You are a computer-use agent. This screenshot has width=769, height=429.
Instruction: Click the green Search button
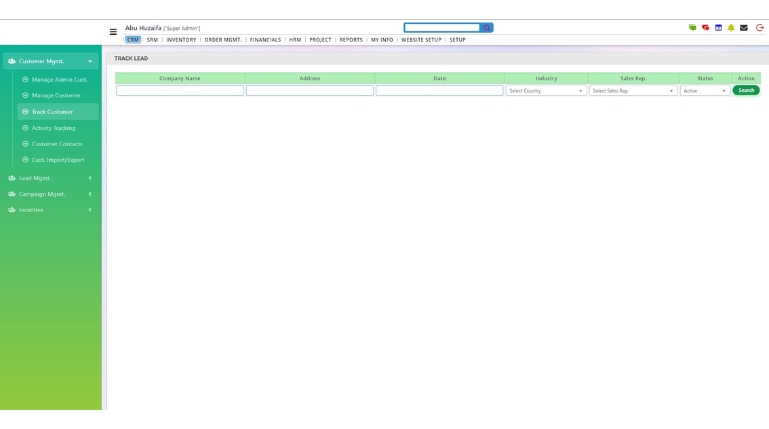pyautogui.click(x=746, y=90)
